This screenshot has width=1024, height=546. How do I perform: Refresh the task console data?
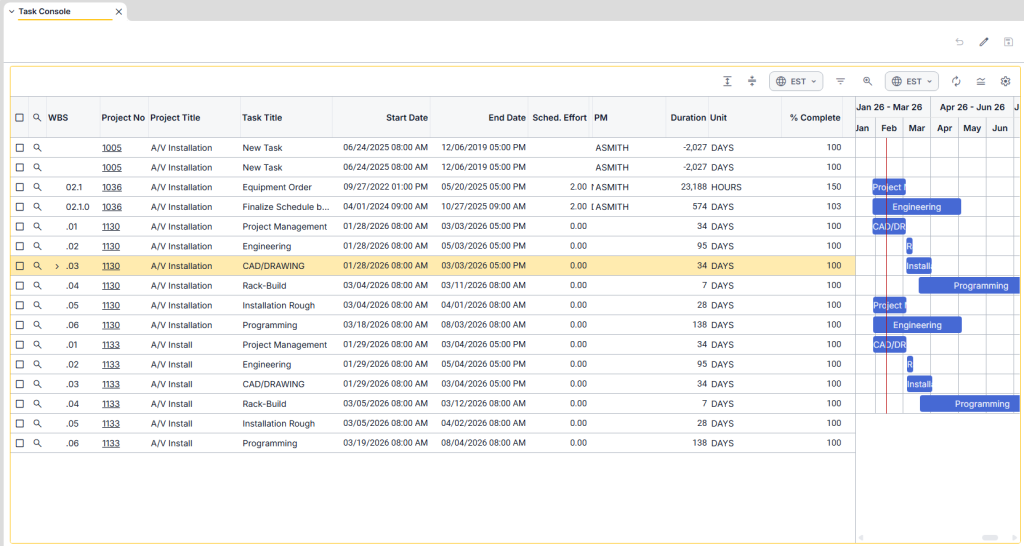point(956,81)
